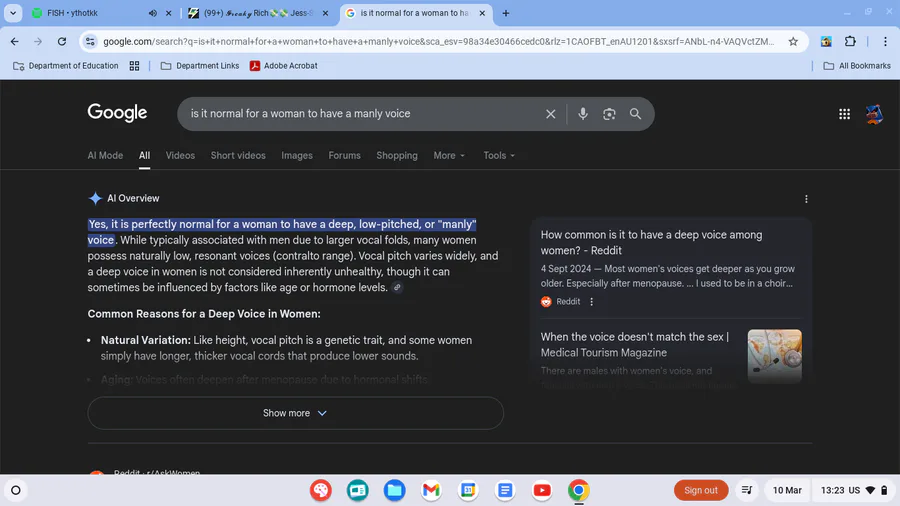Click the Sign out button
The height and width of the screenshot is (506, 900).
(x=701, y=490)
